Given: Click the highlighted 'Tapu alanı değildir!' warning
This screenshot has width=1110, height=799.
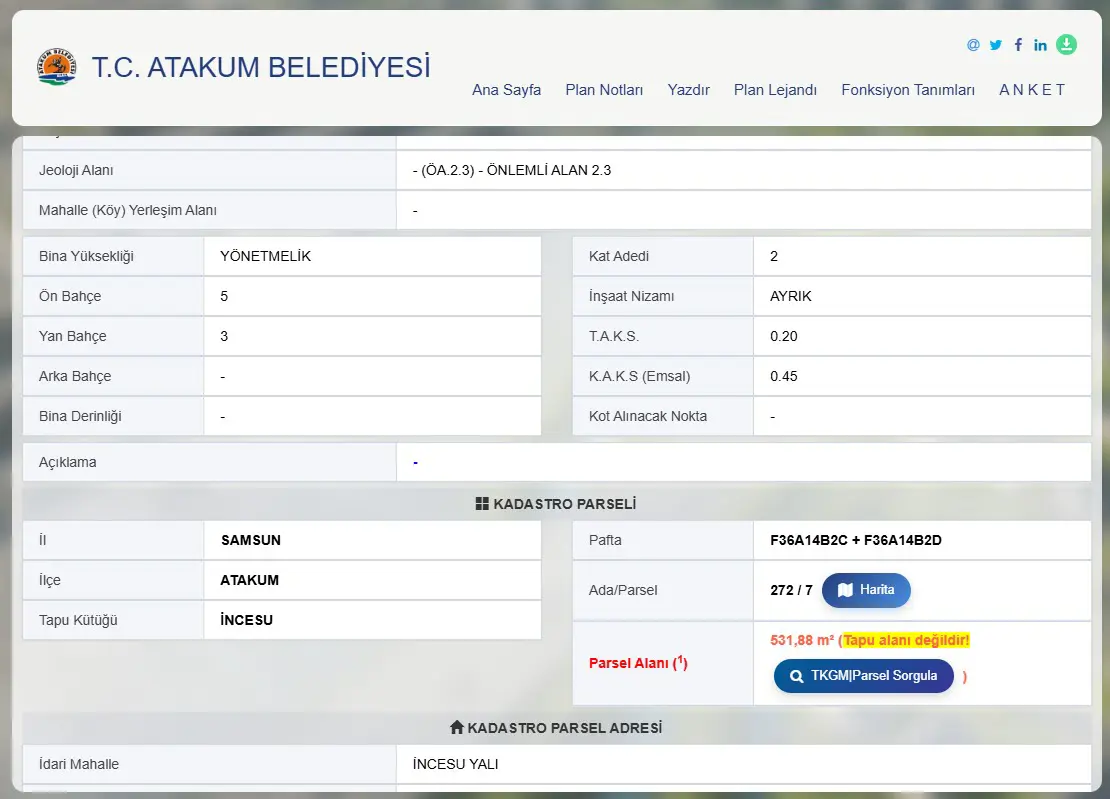Looking at the screenshot, I should point(905,640).
